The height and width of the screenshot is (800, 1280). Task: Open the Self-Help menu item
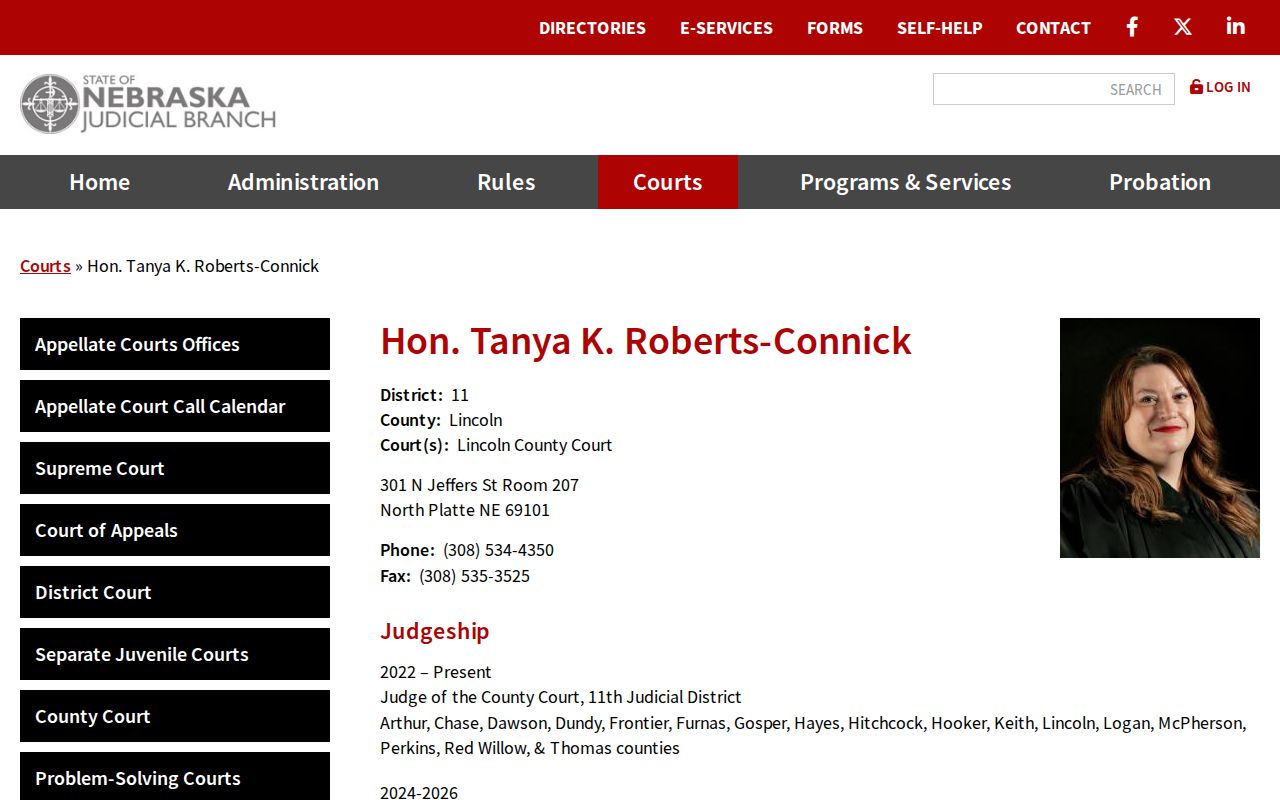(x=940, y=28)
